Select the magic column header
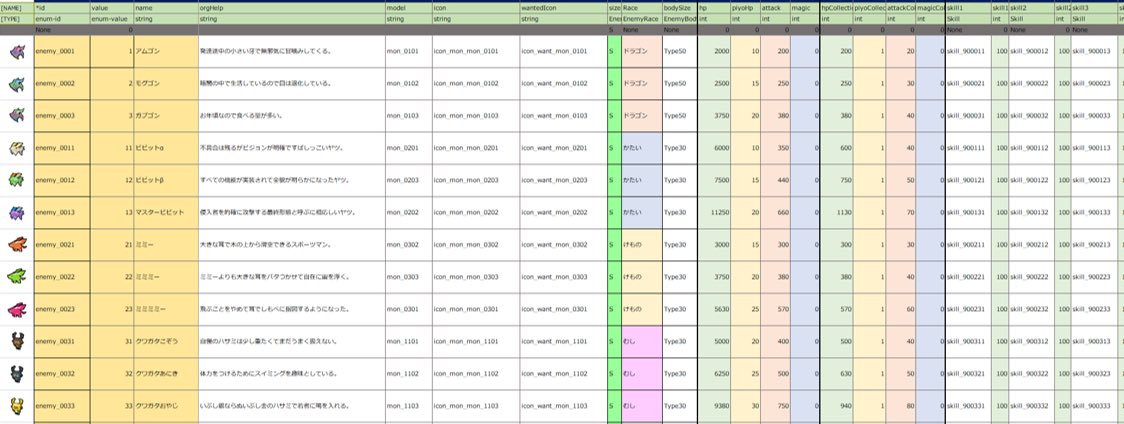 [x=805, y=7]
